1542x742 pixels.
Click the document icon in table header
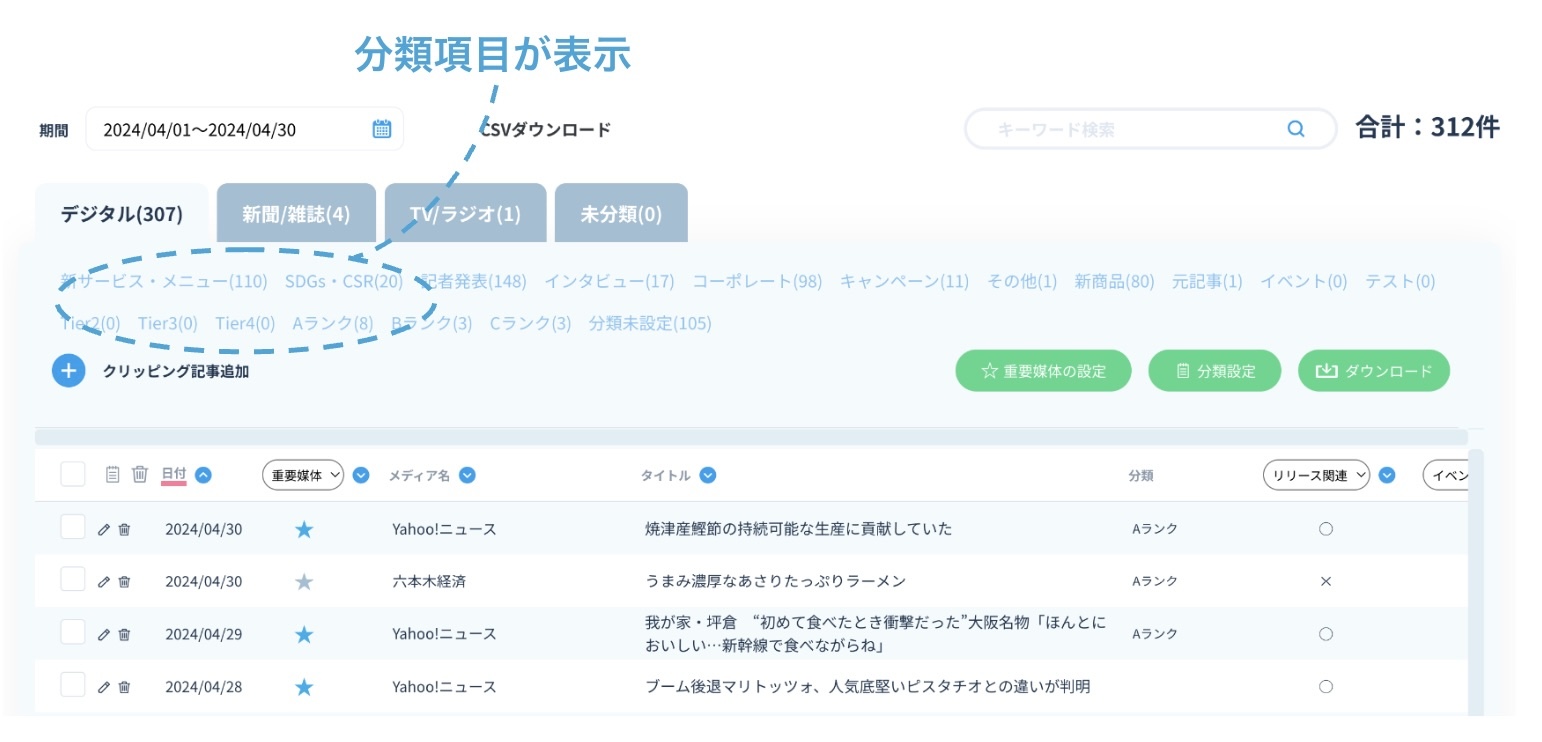coord(113,475)
